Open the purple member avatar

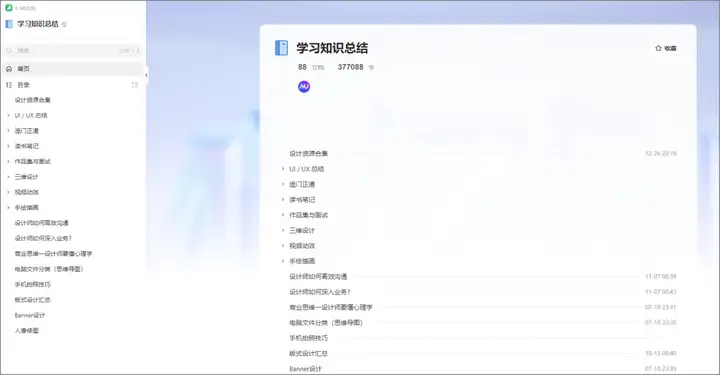click(x=304, y=86)
